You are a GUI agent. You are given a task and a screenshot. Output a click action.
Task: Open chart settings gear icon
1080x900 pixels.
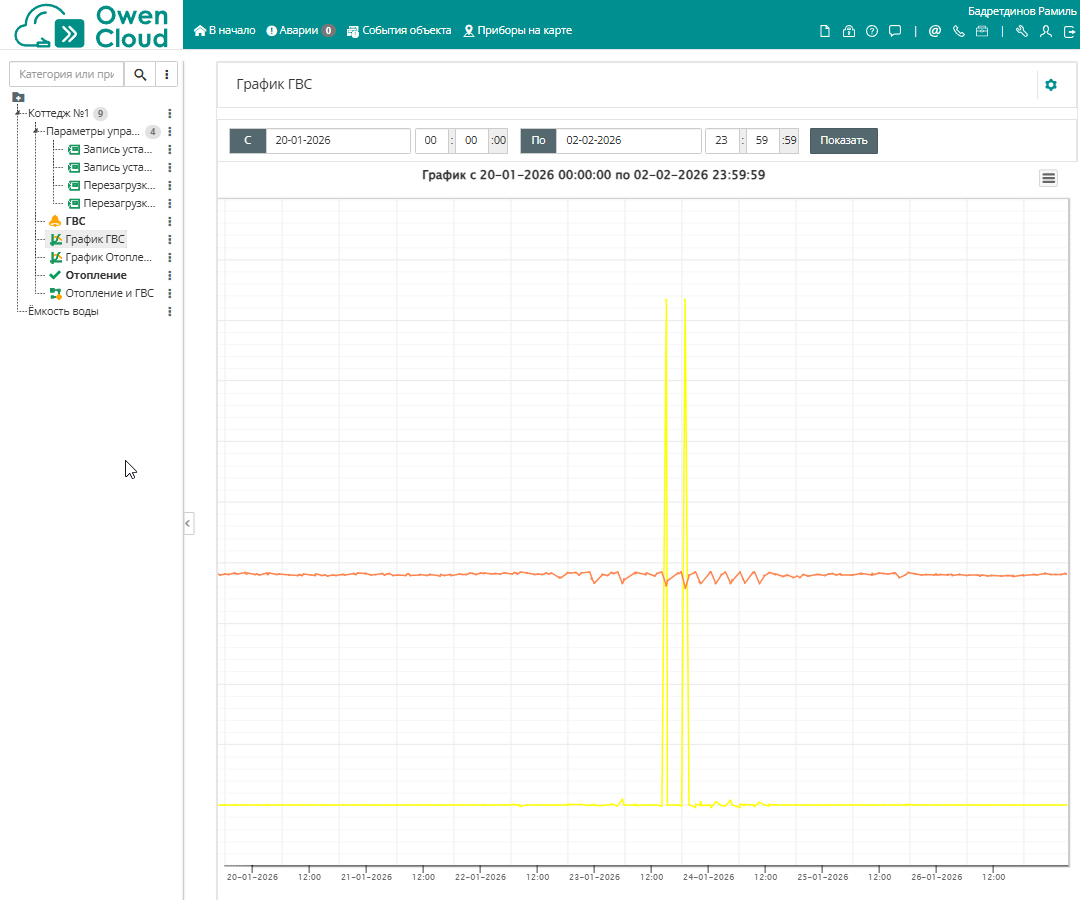click(1050, 85)
